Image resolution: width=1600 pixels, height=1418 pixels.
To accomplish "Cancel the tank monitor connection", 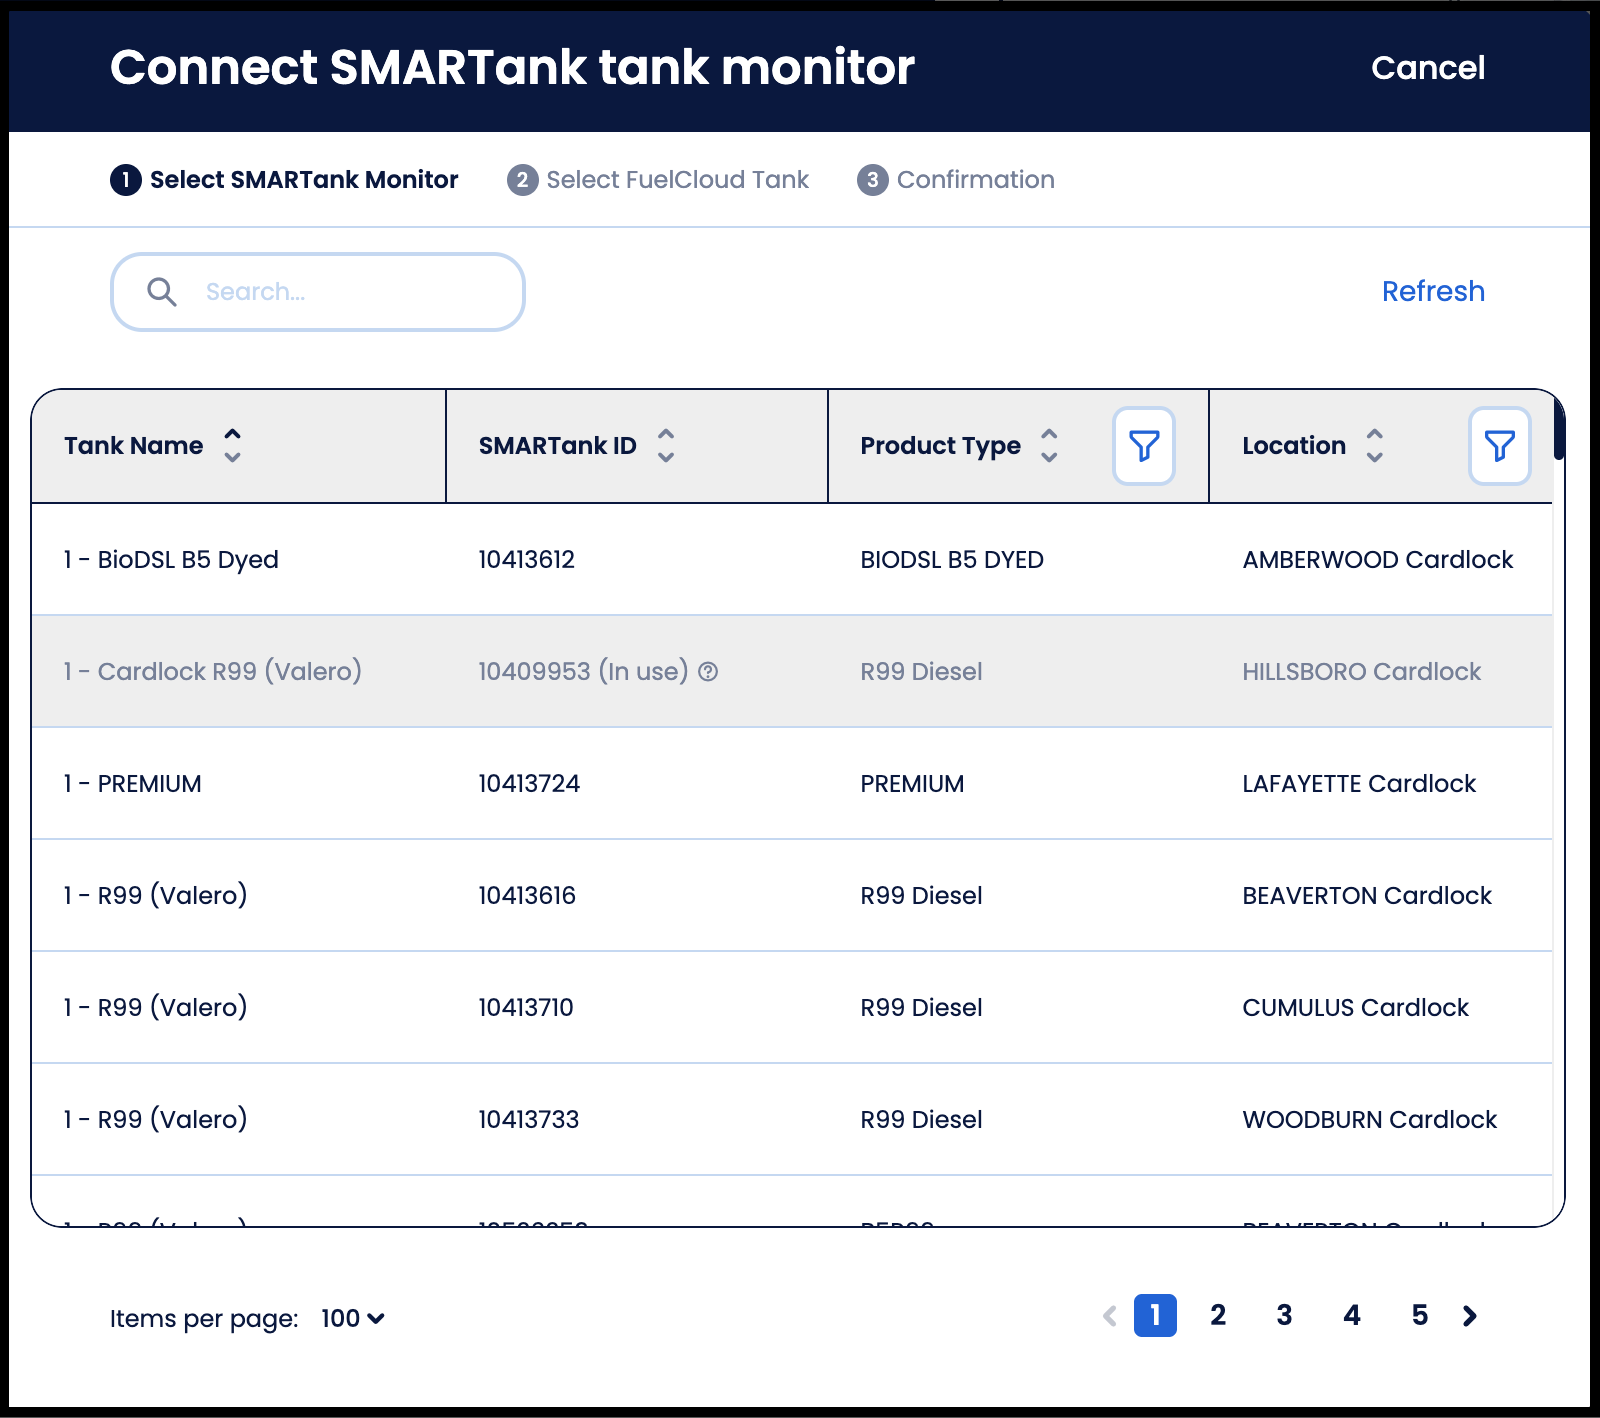I will point(1428,68).
